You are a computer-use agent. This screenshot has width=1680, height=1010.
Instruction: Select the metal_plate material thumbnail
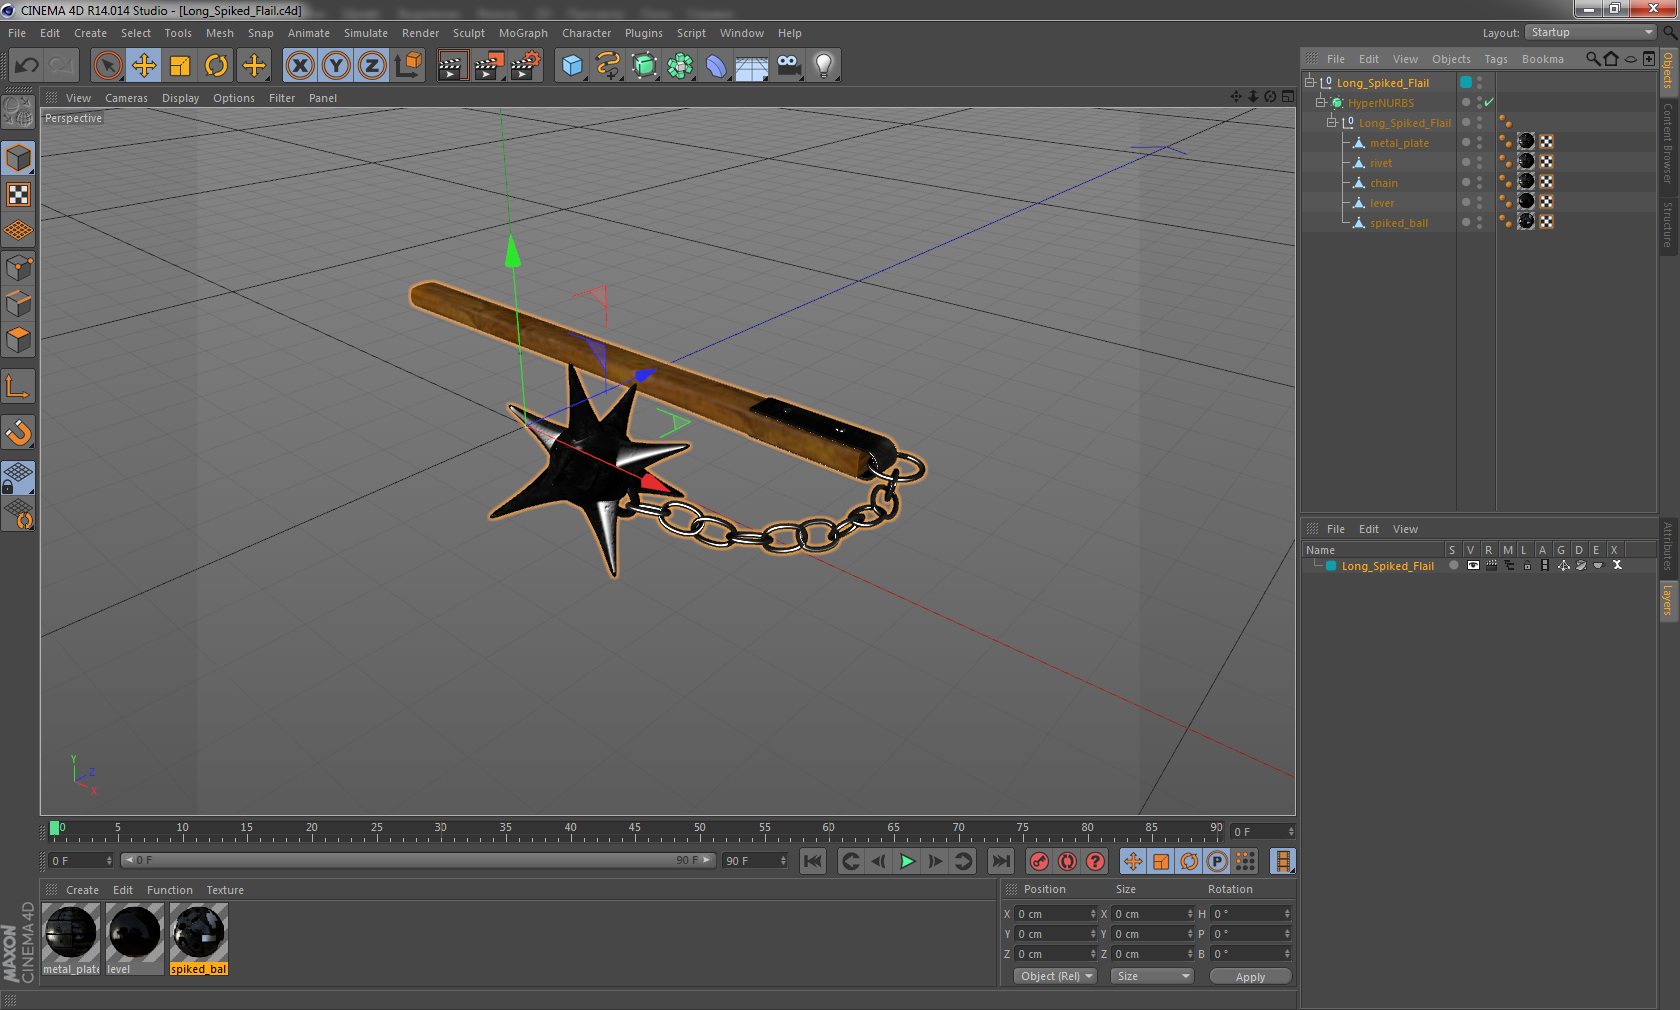pyautogui.click(x=71, y=933)
